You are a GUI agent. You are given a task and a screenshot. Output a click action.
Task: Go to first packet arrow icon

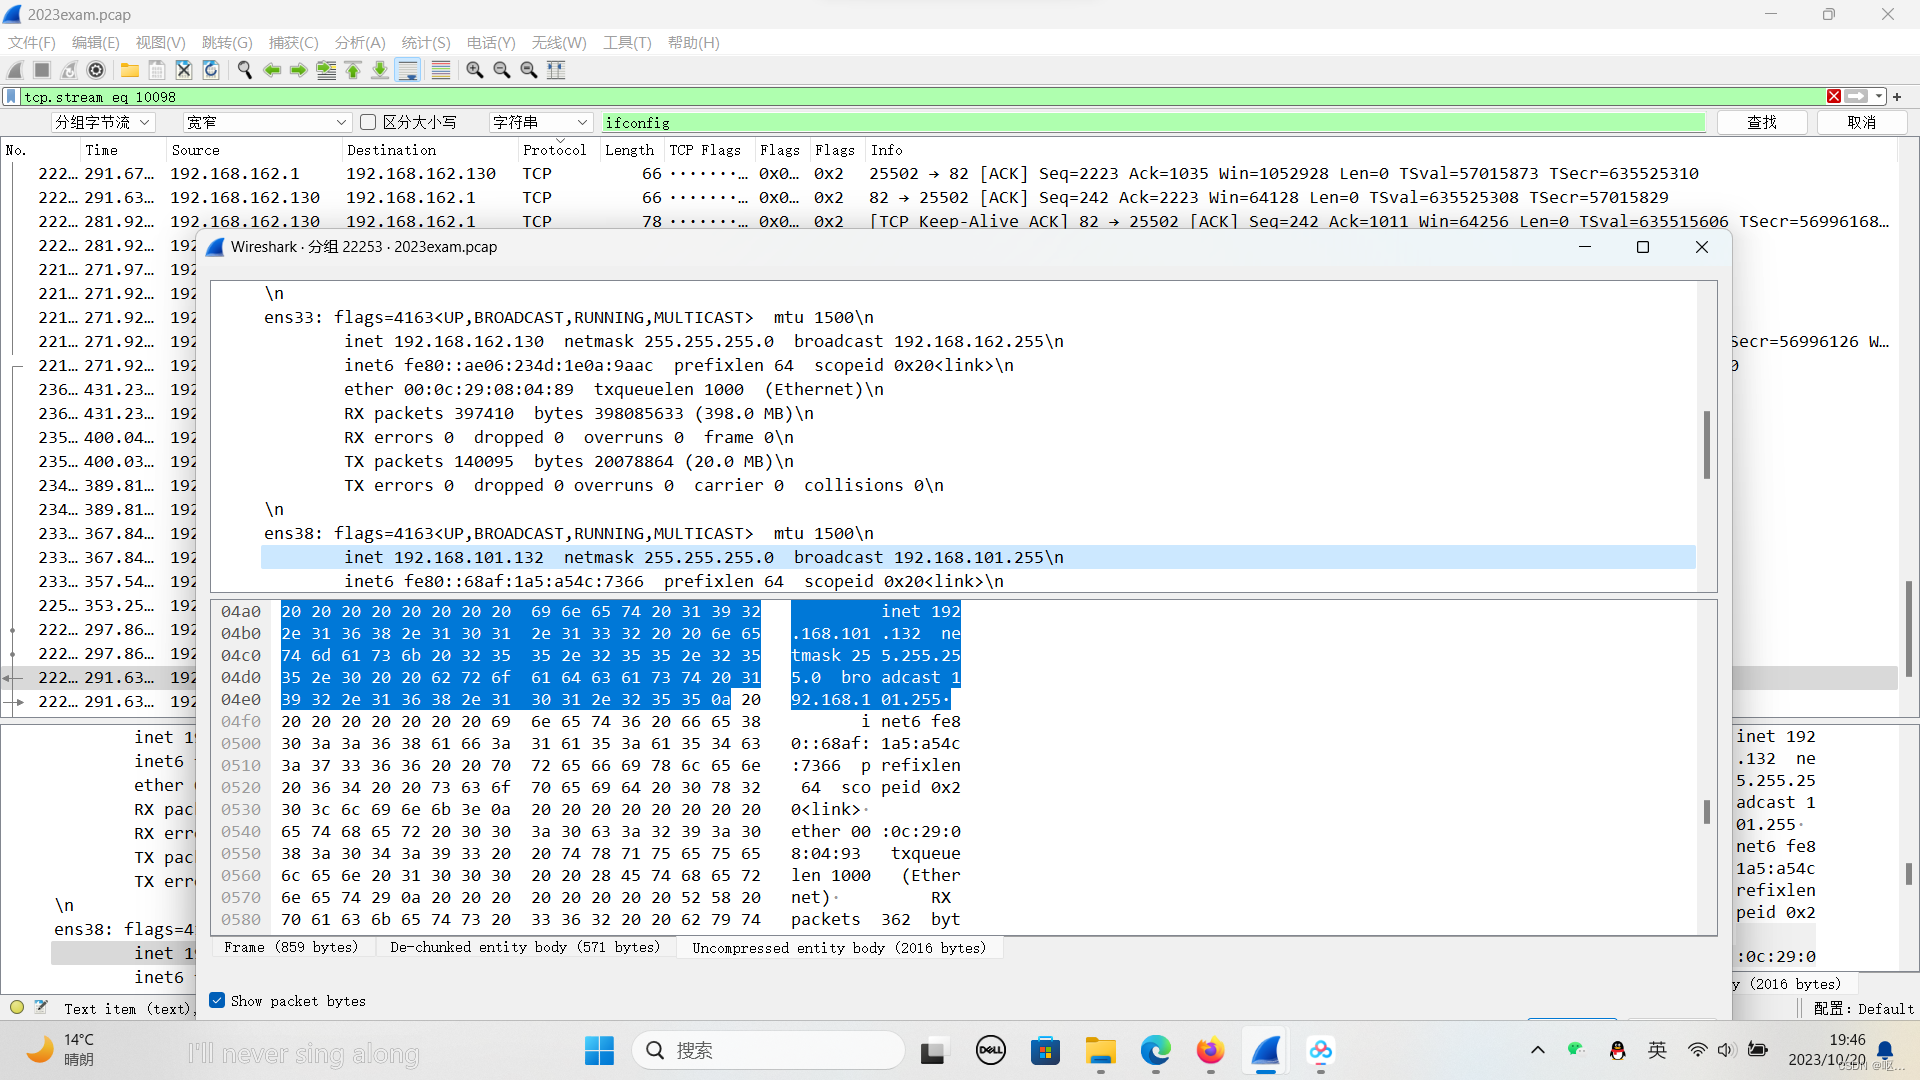353,70
